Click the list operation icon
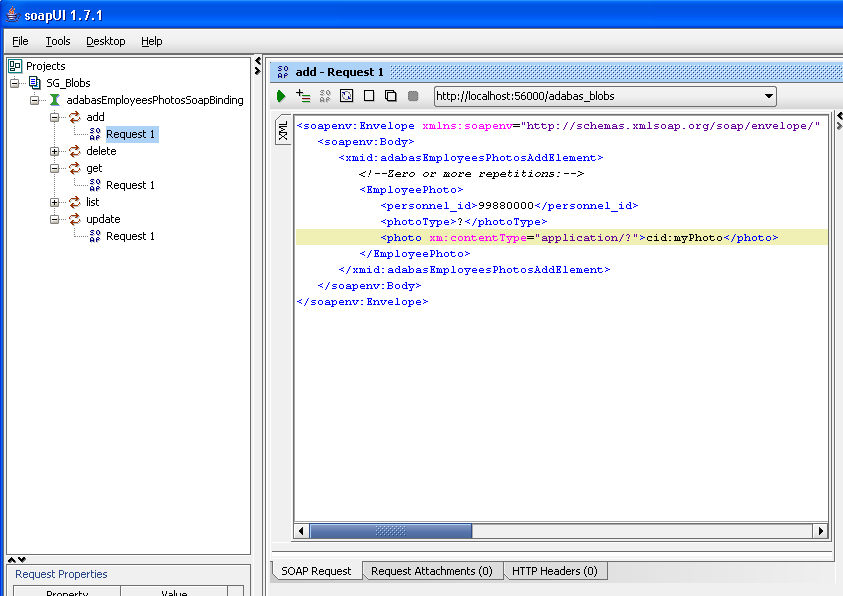Screen dimensions: 843x596 [75, 202]
